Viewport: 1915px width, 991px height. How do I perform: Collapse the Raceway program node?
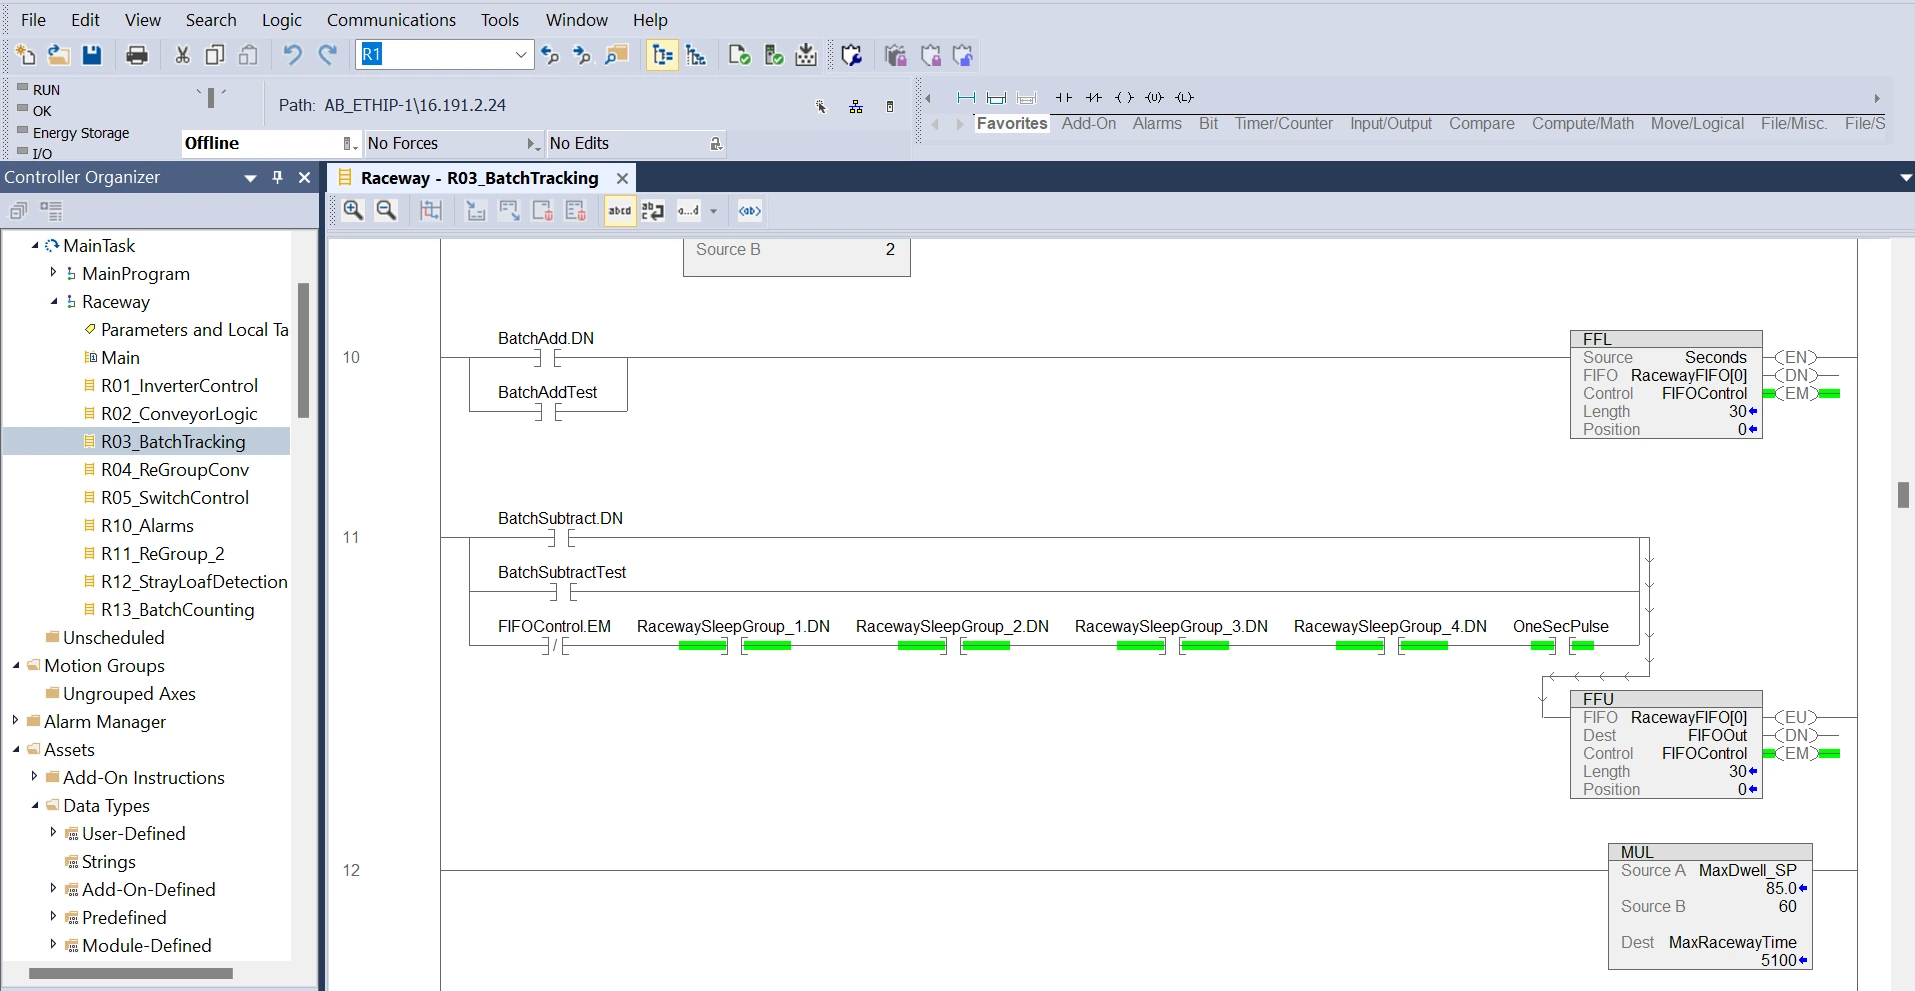click(54, 301)
